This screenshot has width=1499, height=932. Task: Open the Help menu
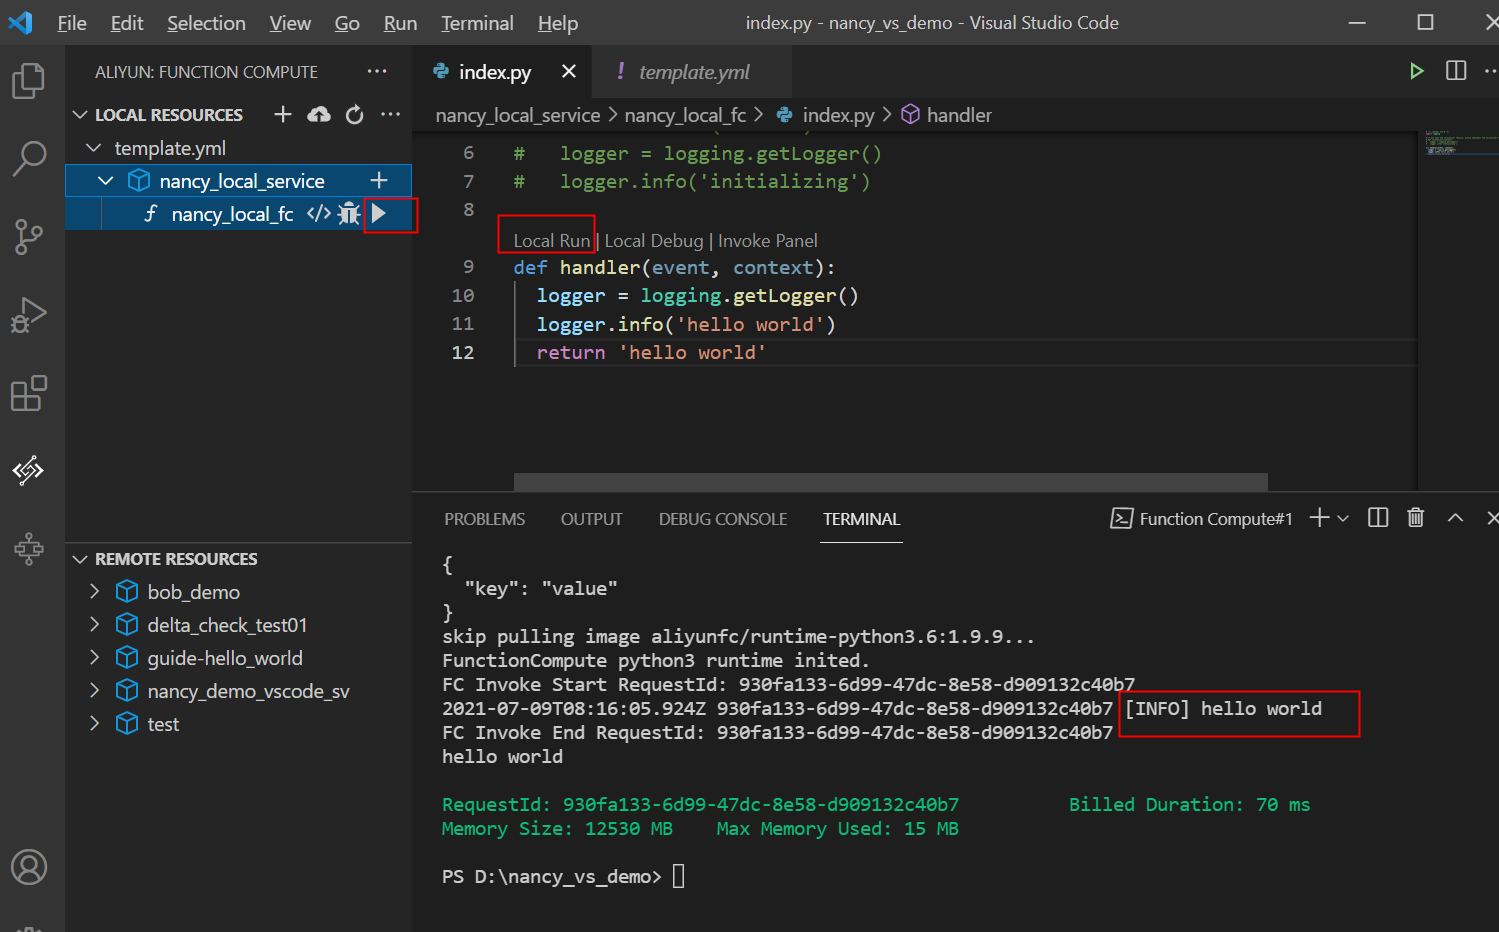(558, 23)
